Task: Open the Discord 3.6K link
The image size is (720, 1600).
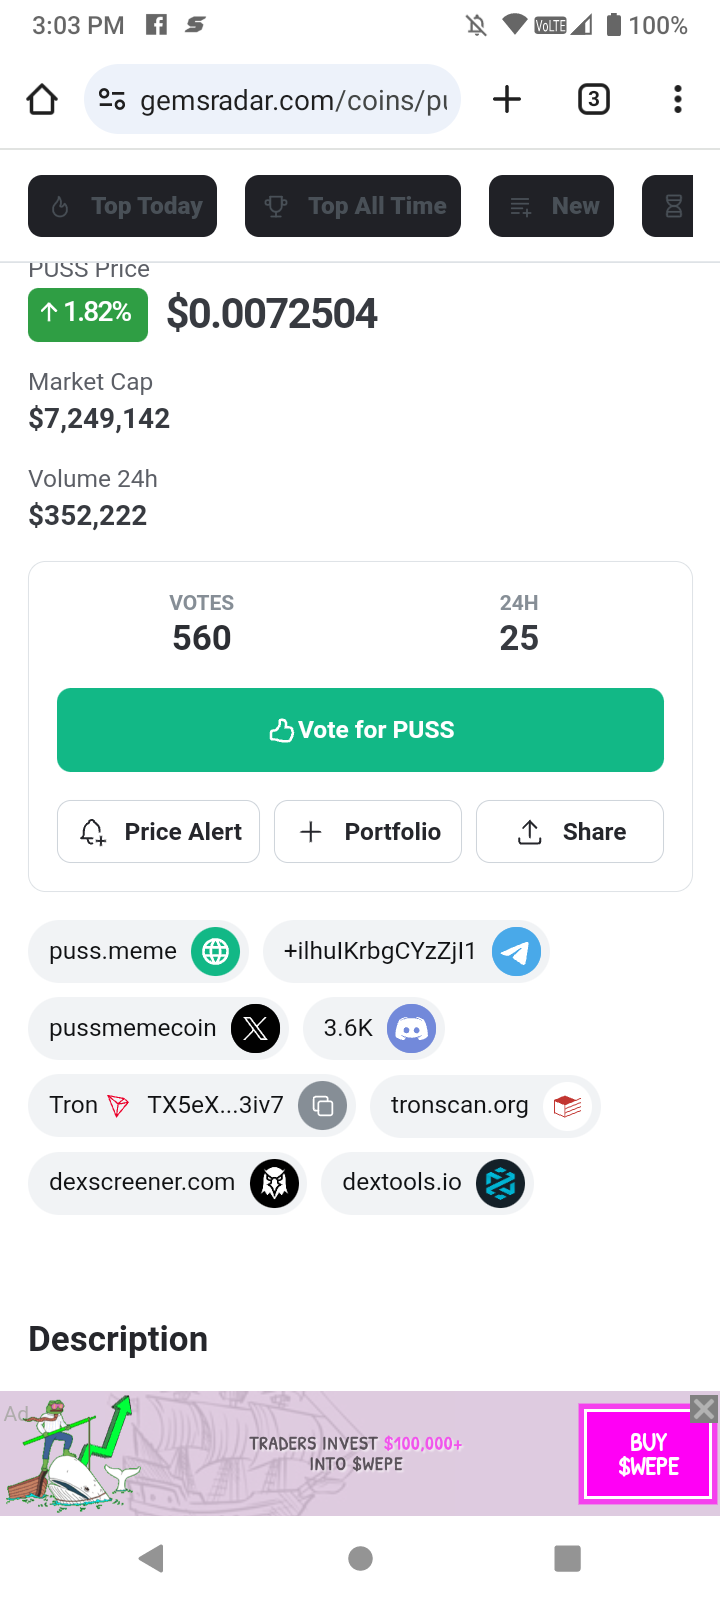Action: point(374,1029)
